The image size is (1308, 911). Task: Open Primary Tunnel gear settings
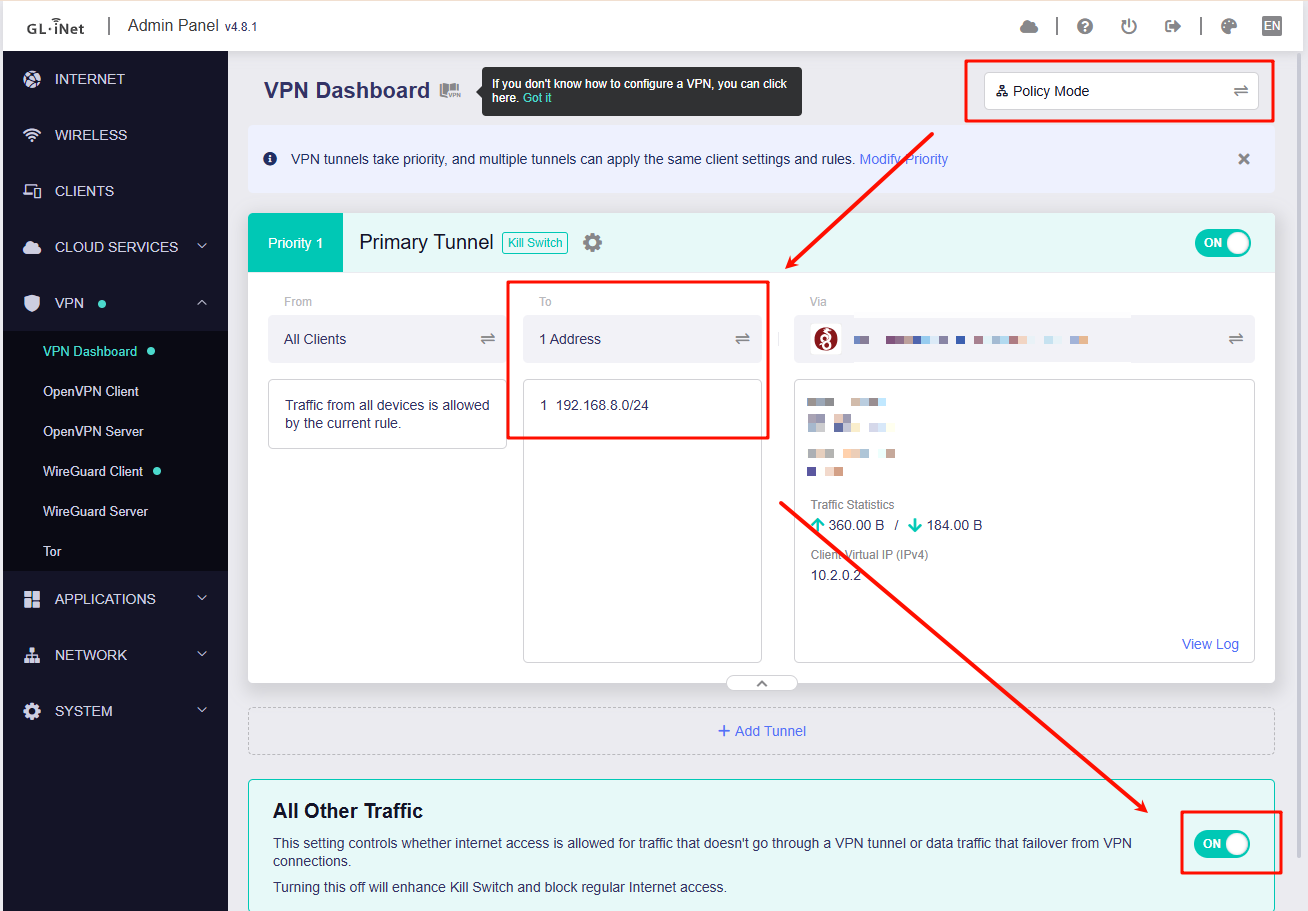593,243
